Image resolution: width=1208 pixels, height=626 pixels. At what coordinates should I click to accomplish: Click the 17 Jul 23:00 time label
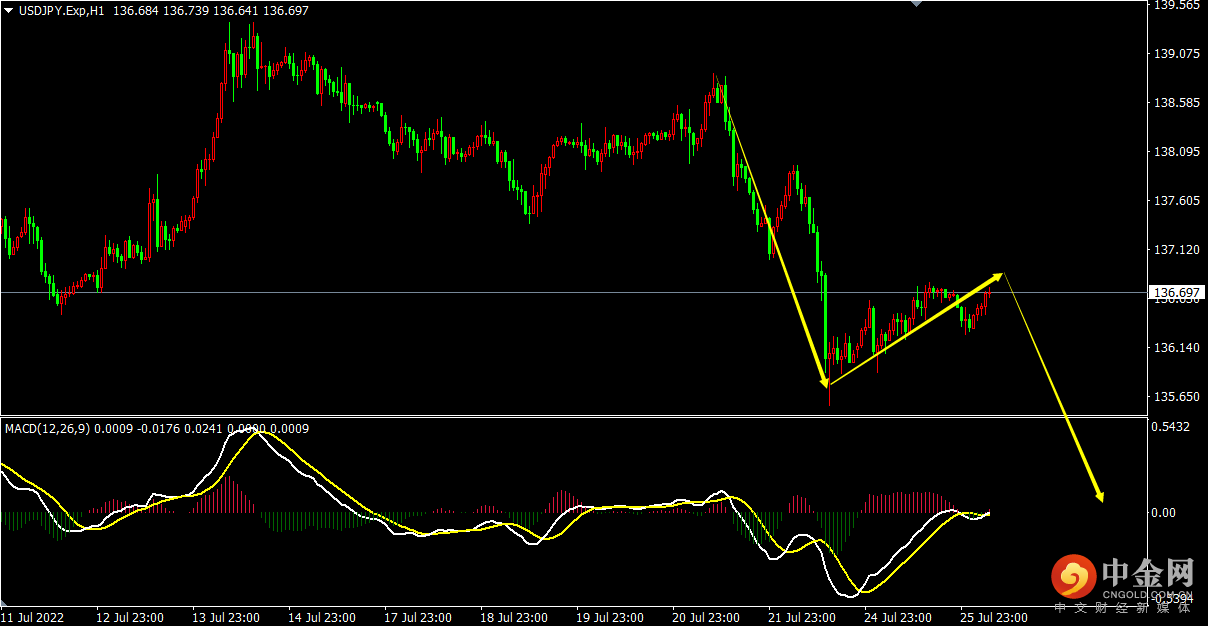(418, 617)
